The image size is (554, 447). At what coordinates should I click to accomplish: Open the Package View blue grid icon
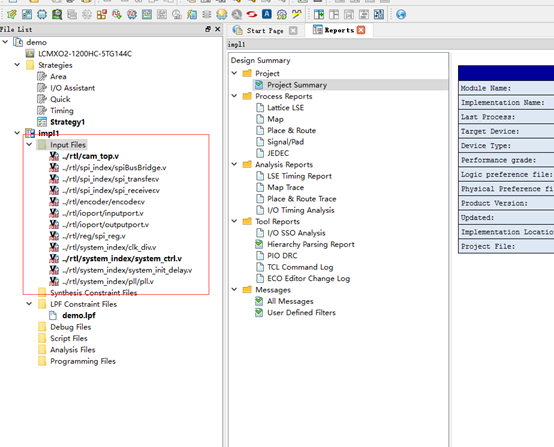tap(27, 14)
